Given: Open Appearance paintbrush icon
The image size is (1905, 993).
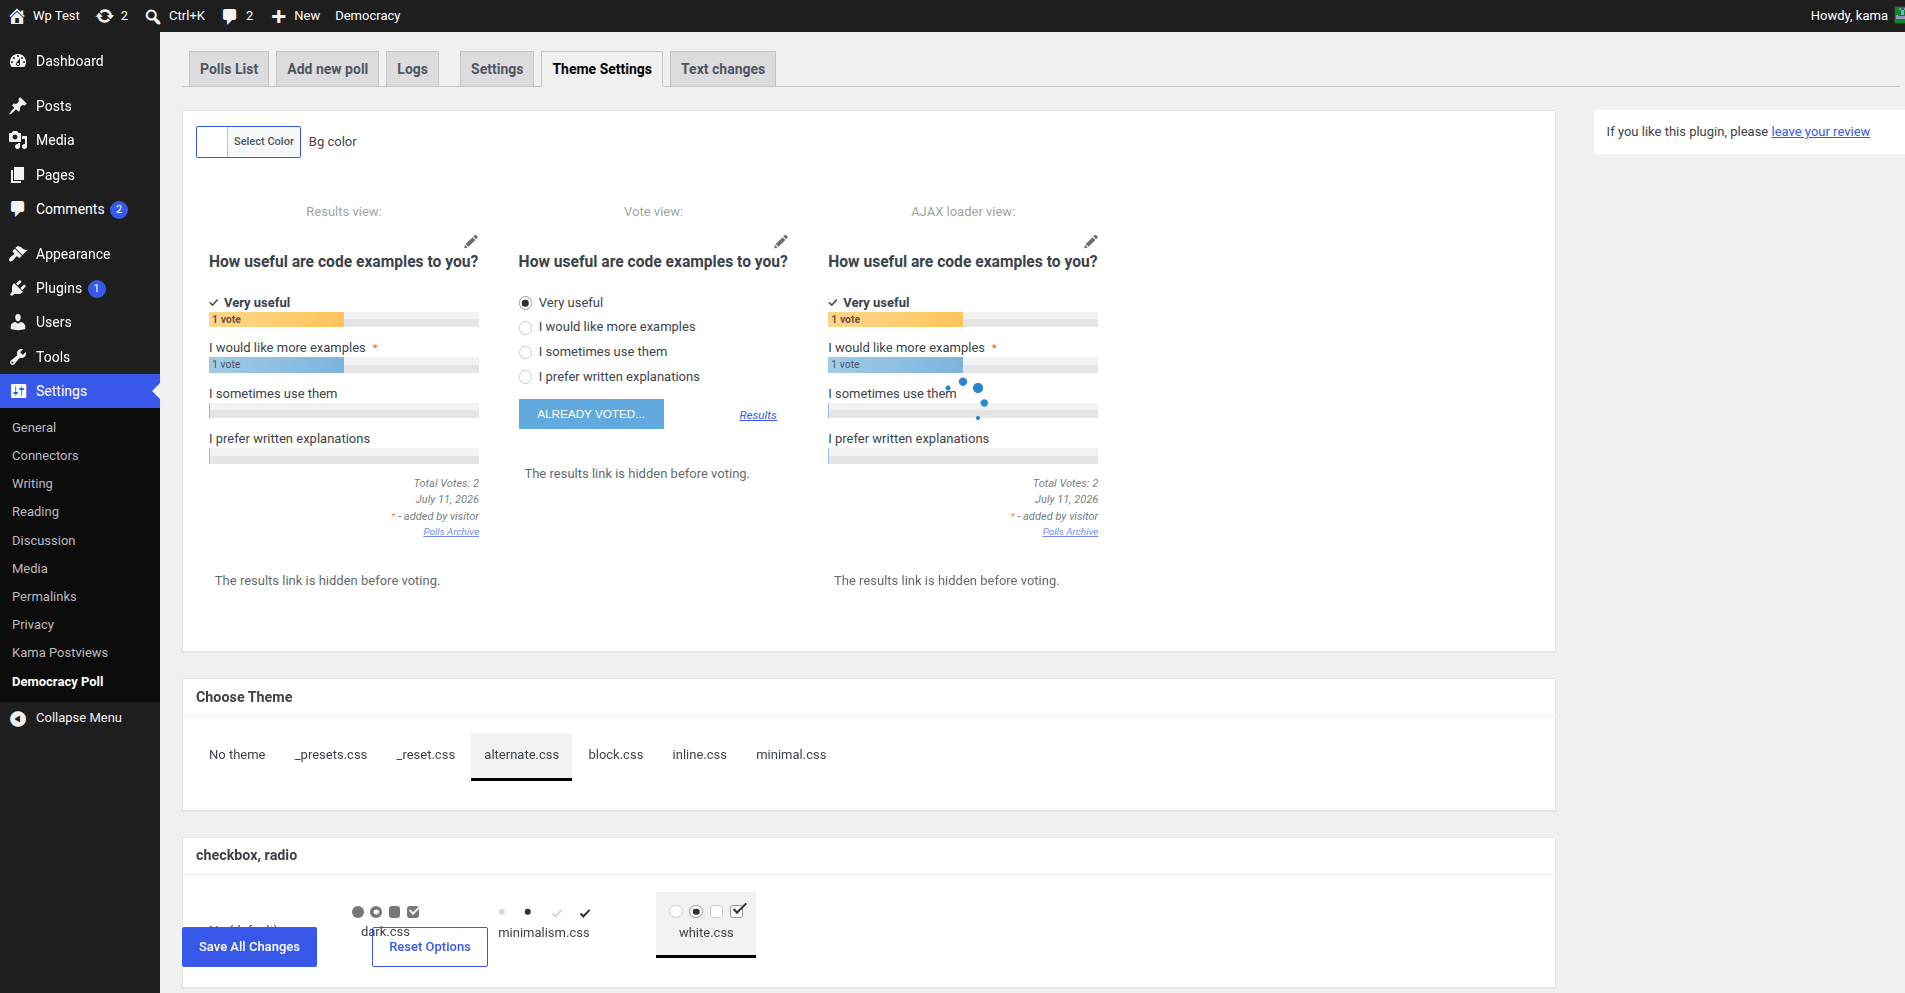Looking at the screenshot, I should (x=18, y=254).
